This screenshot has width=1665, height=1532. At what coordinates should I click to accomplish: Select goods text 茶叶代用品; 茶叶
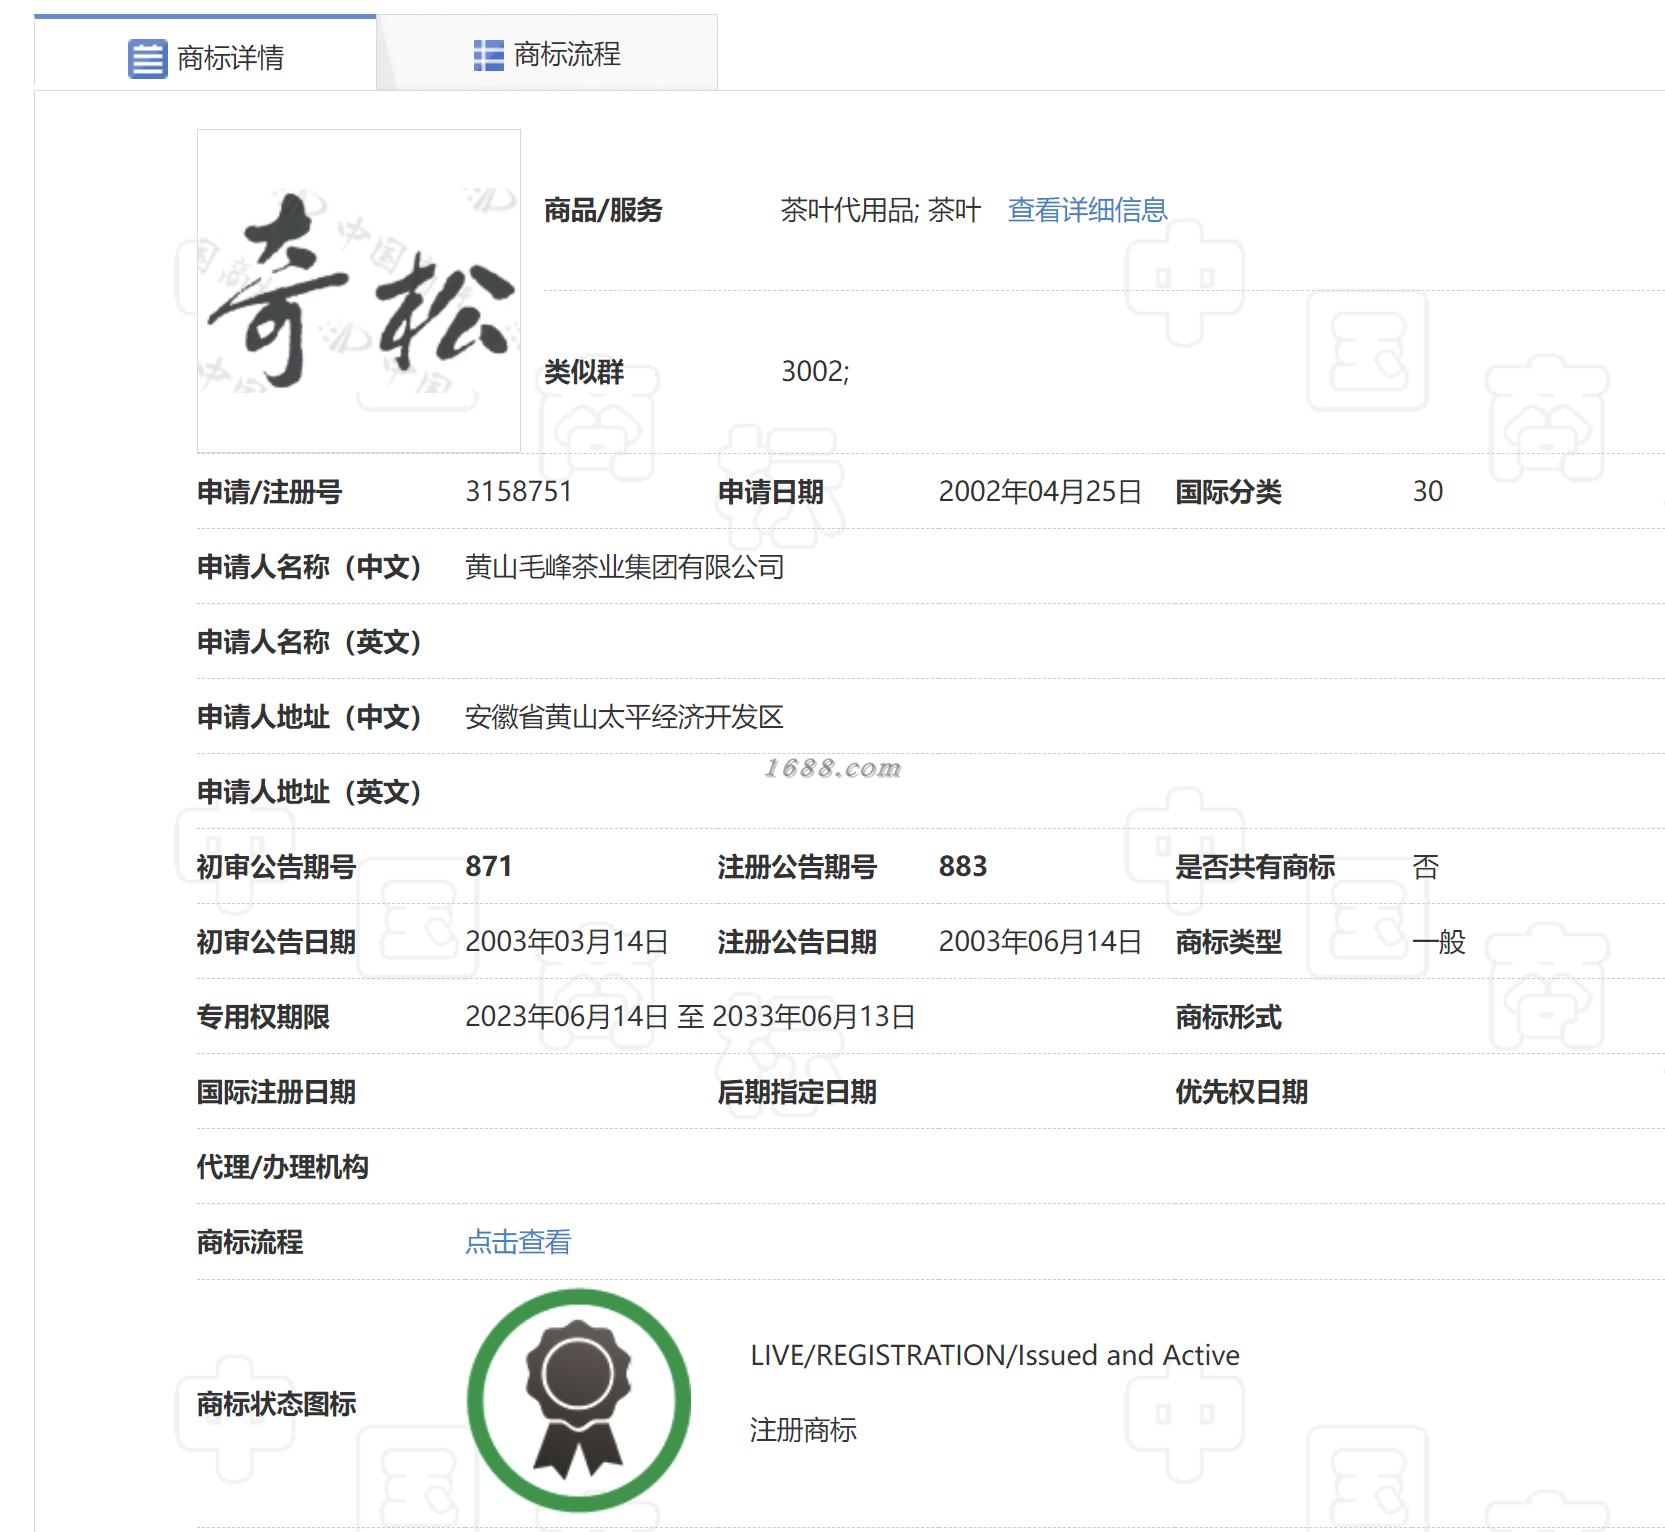coord(880,210)
